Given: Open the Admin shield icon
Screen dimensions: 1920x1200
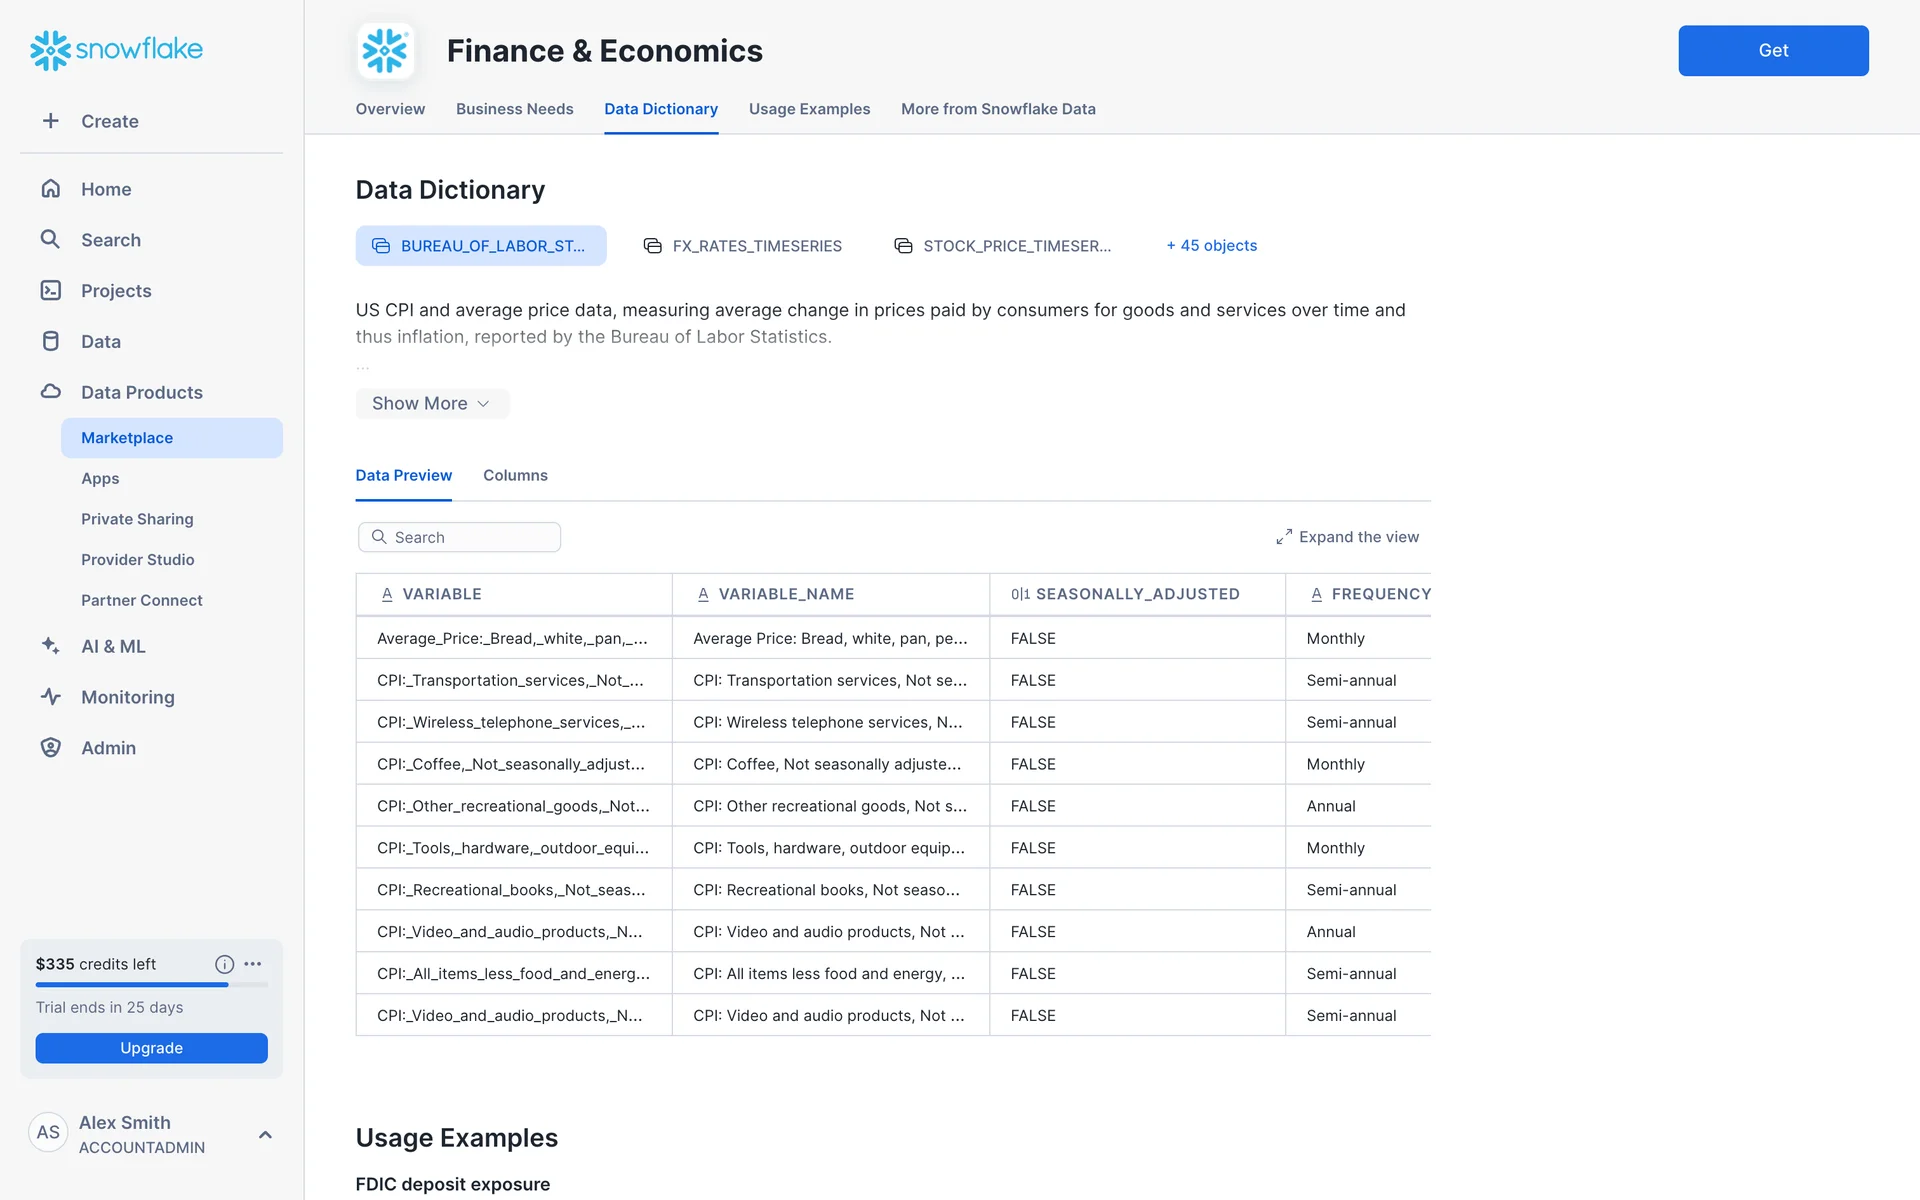Looking at the screenshot, I should [x=51, y=748].
